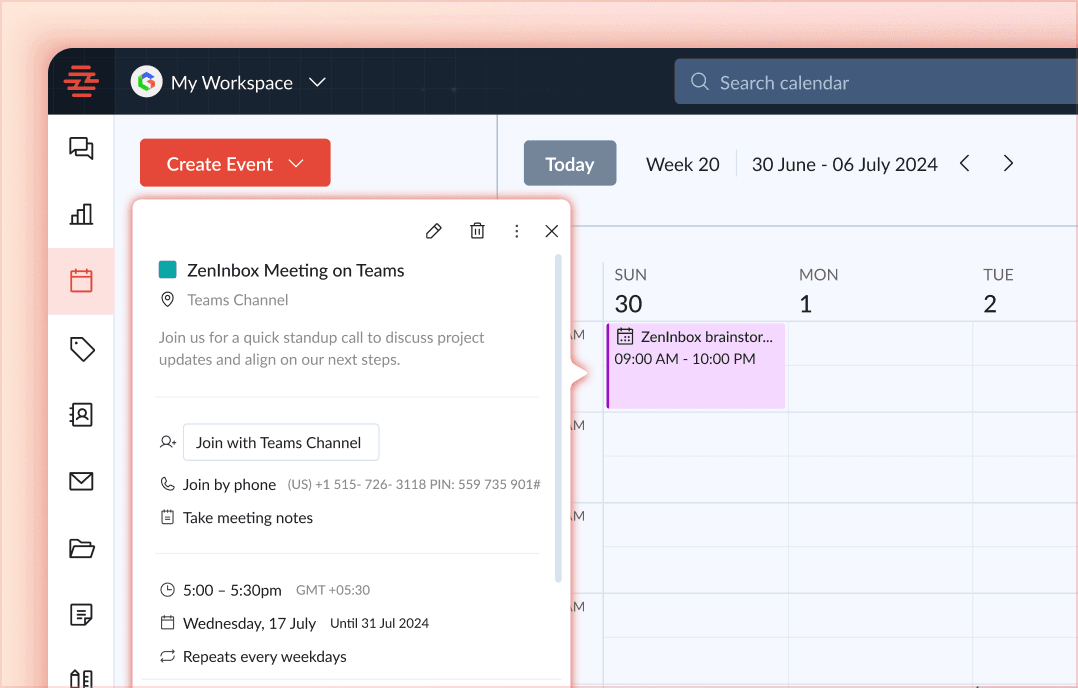Go to the next week arrow

[1008, 164]
